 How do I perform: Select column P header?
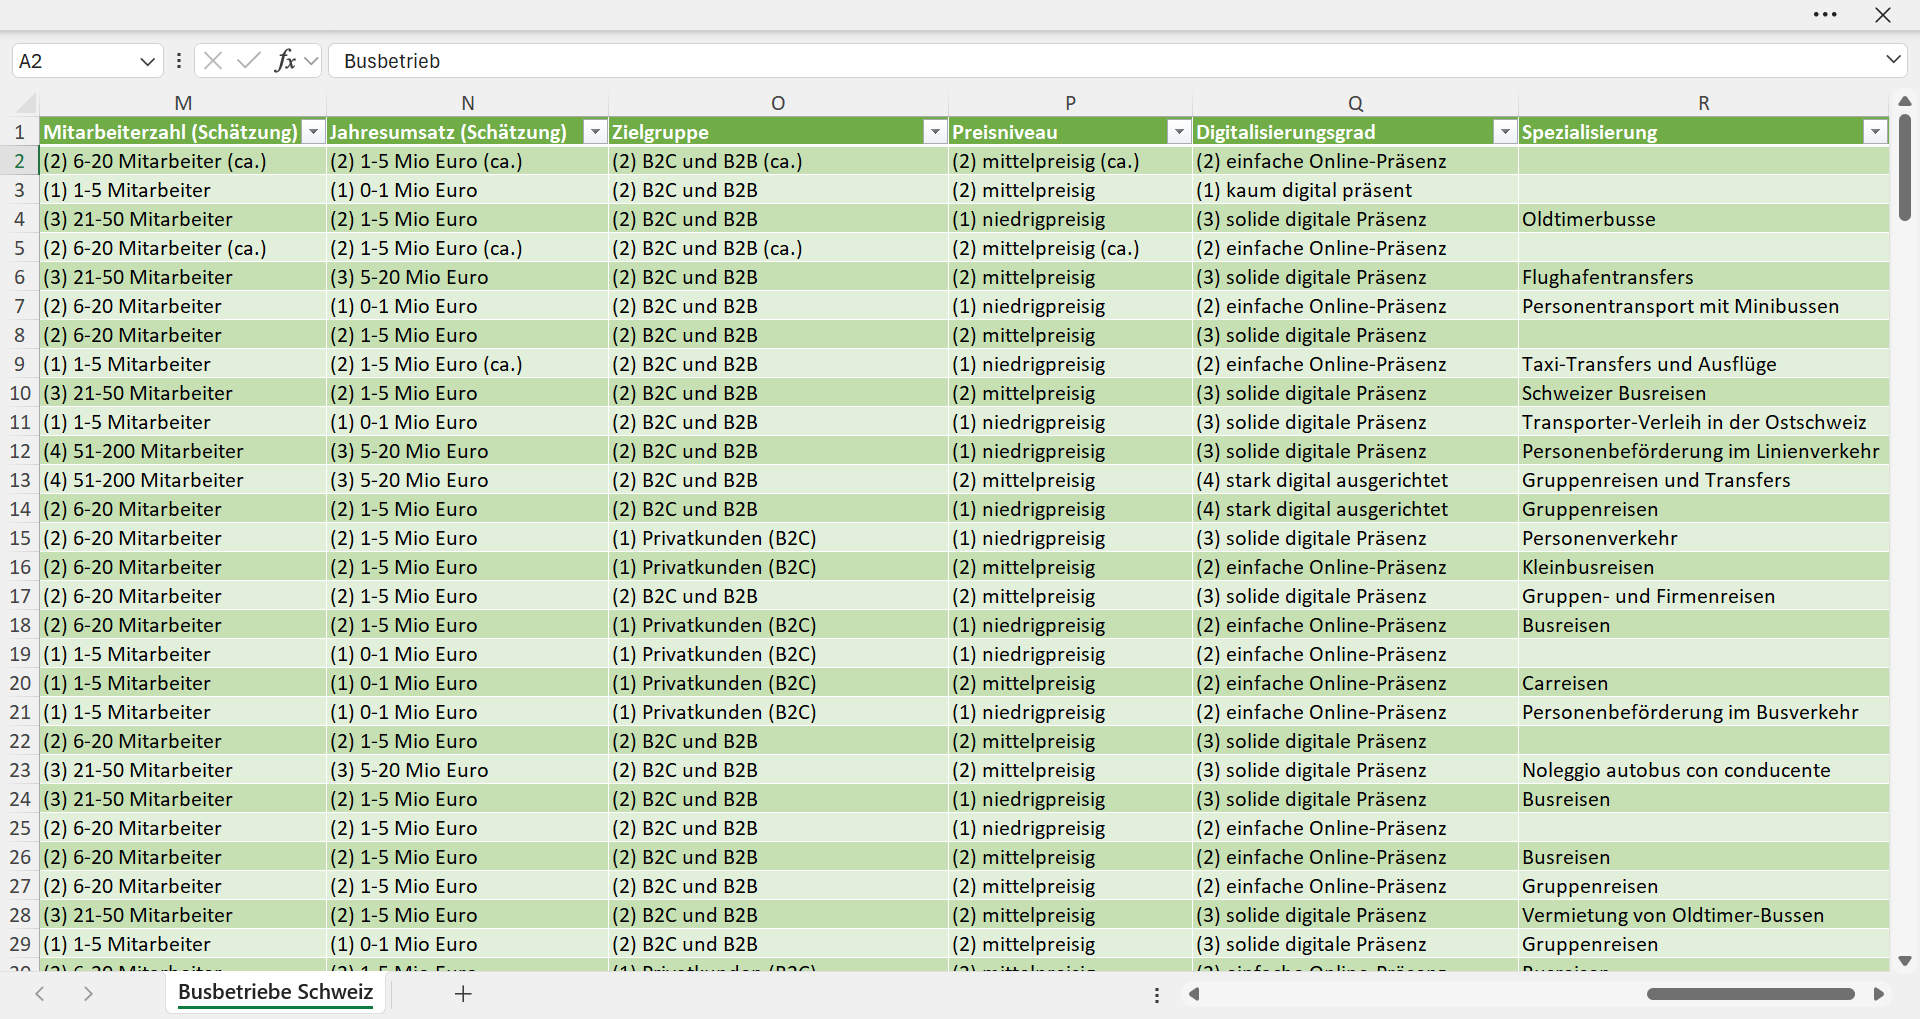click(1070, 103)
